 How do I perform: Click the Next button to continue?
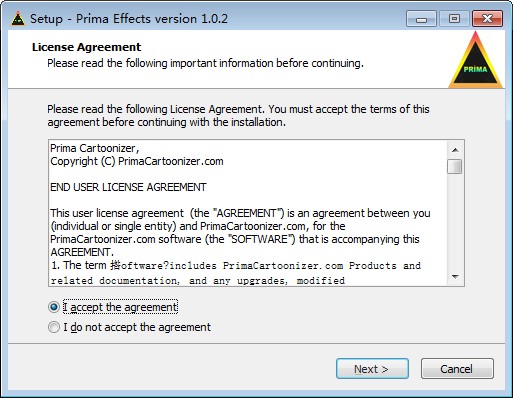click(372, 369)
